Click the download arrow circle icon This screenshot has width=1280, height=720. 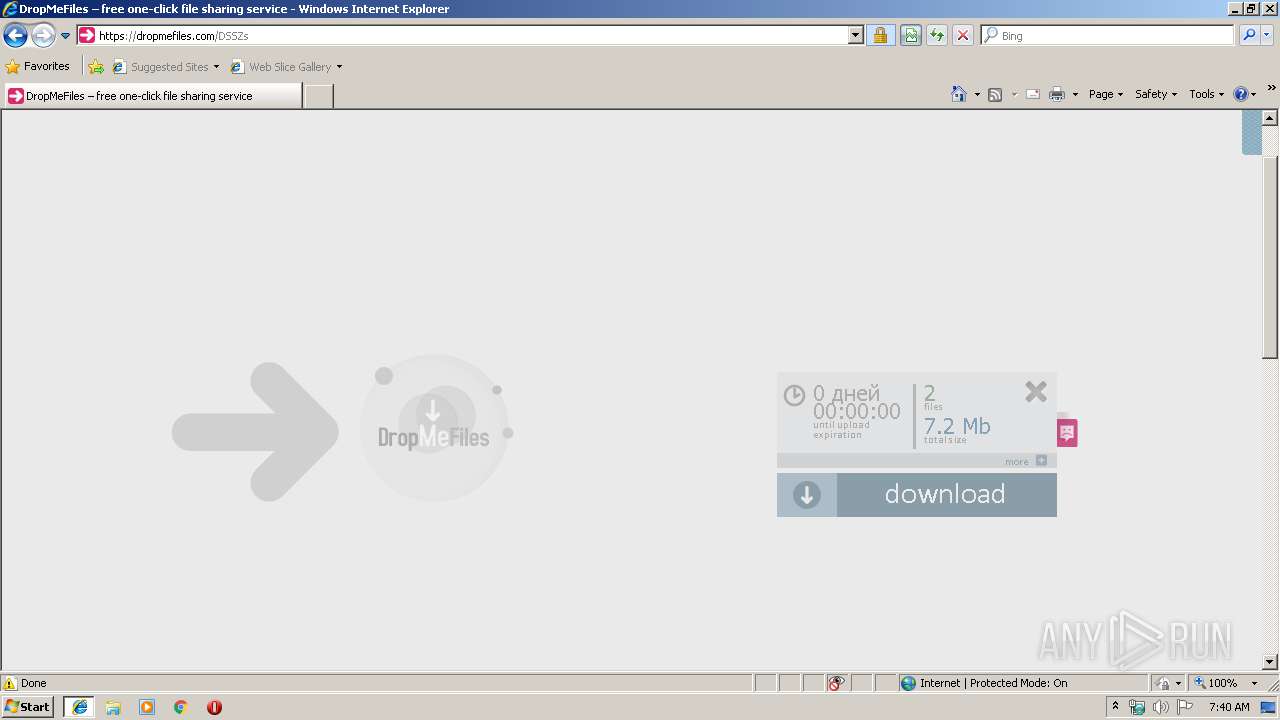(x=807, y=495)
